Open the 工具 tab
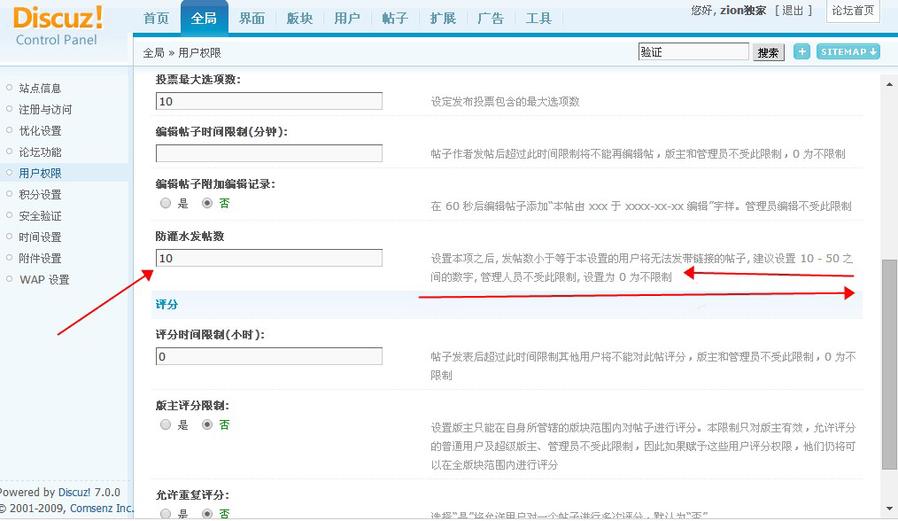 coord(538,18)
